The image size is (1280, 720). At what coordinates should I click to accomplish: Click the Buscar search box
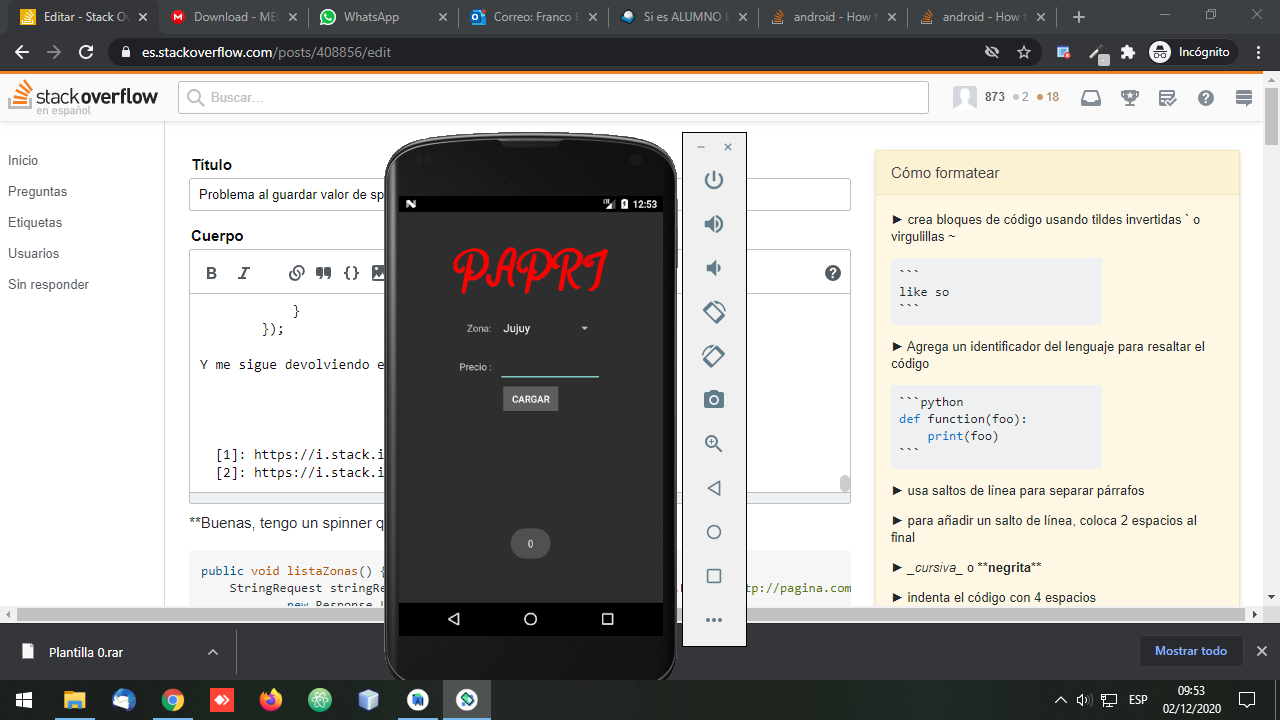coord(553,97)
